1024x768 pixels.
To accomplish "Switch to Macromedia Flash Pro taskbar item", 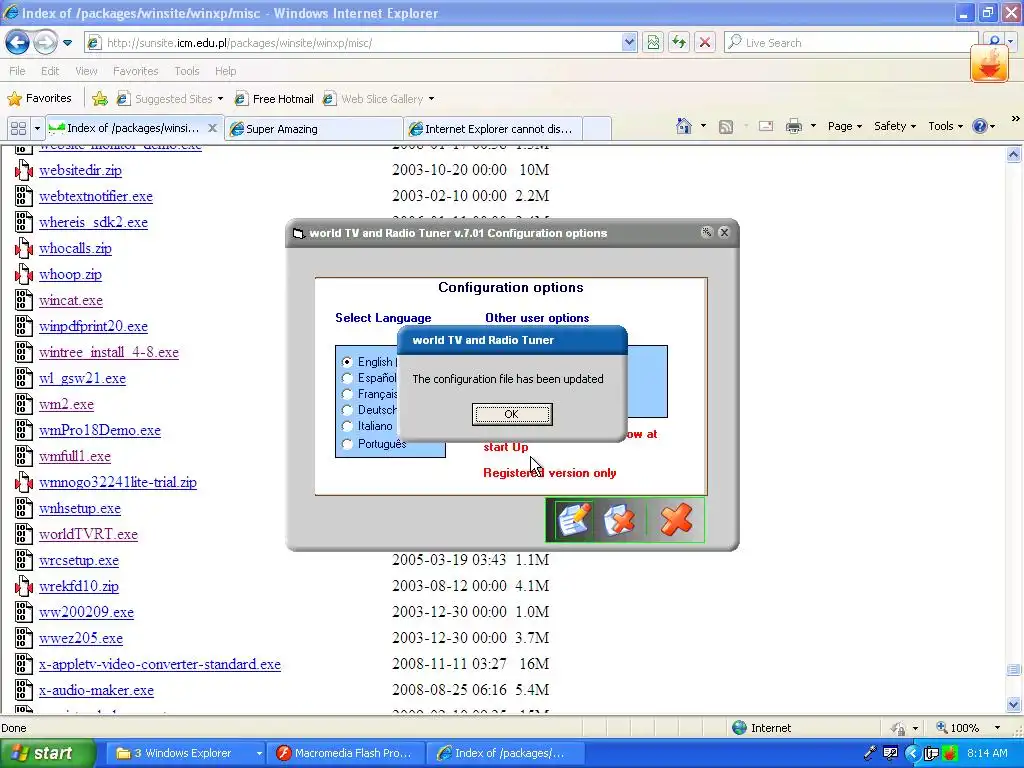I will tap(346, 753).
